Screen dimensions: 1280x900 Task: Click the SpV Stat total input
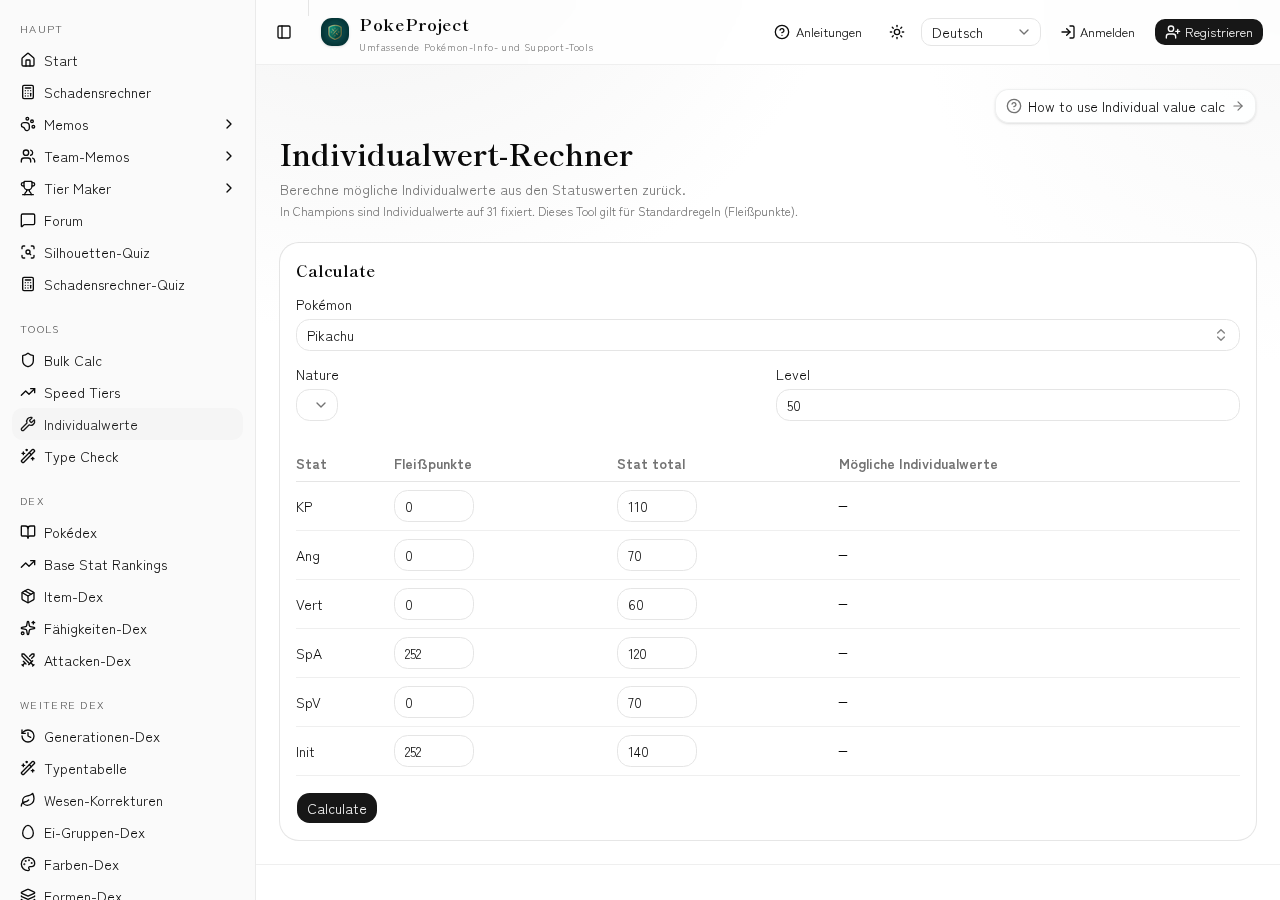(657, 702)
